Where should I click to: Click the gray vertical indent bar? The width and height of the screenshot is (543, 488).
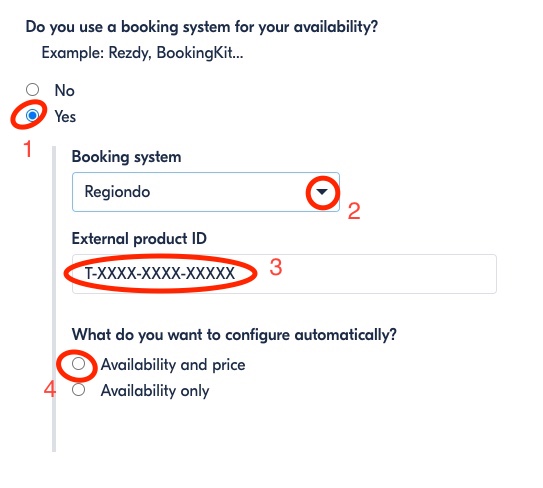click(x=54, y=299)
